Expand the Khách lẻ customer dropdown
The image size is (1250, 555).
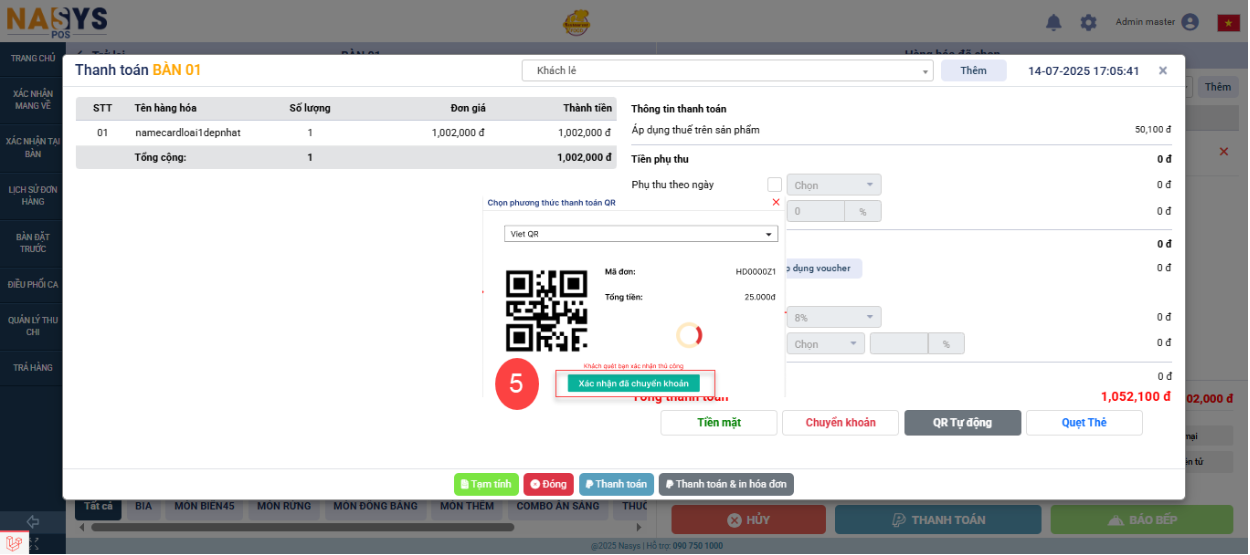tap(727, 71)
